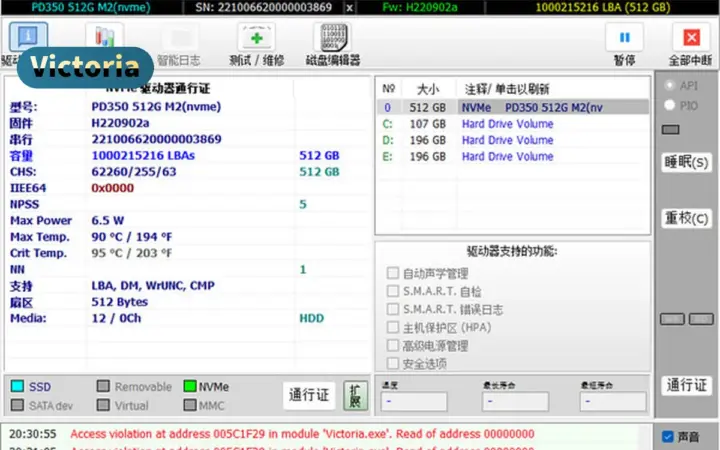The image size is (720, 450).
Task: Select the E: 196 GB volume row
Action: pyautogui.click(x=513, y=157)
